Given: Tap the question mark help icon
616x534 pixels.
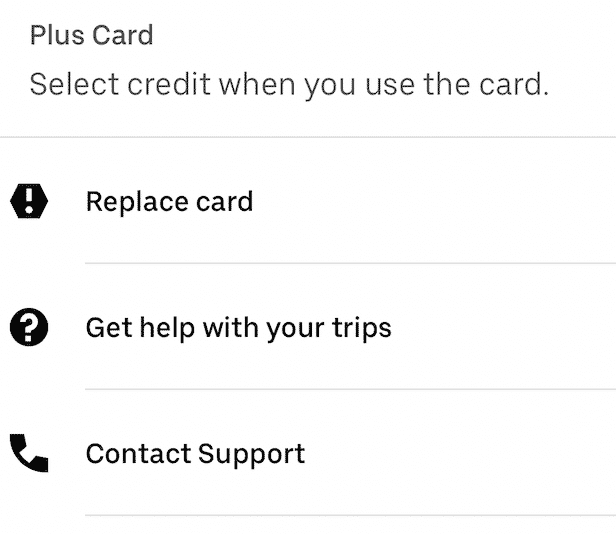Looking at the screenshot, I should (29, 327).
